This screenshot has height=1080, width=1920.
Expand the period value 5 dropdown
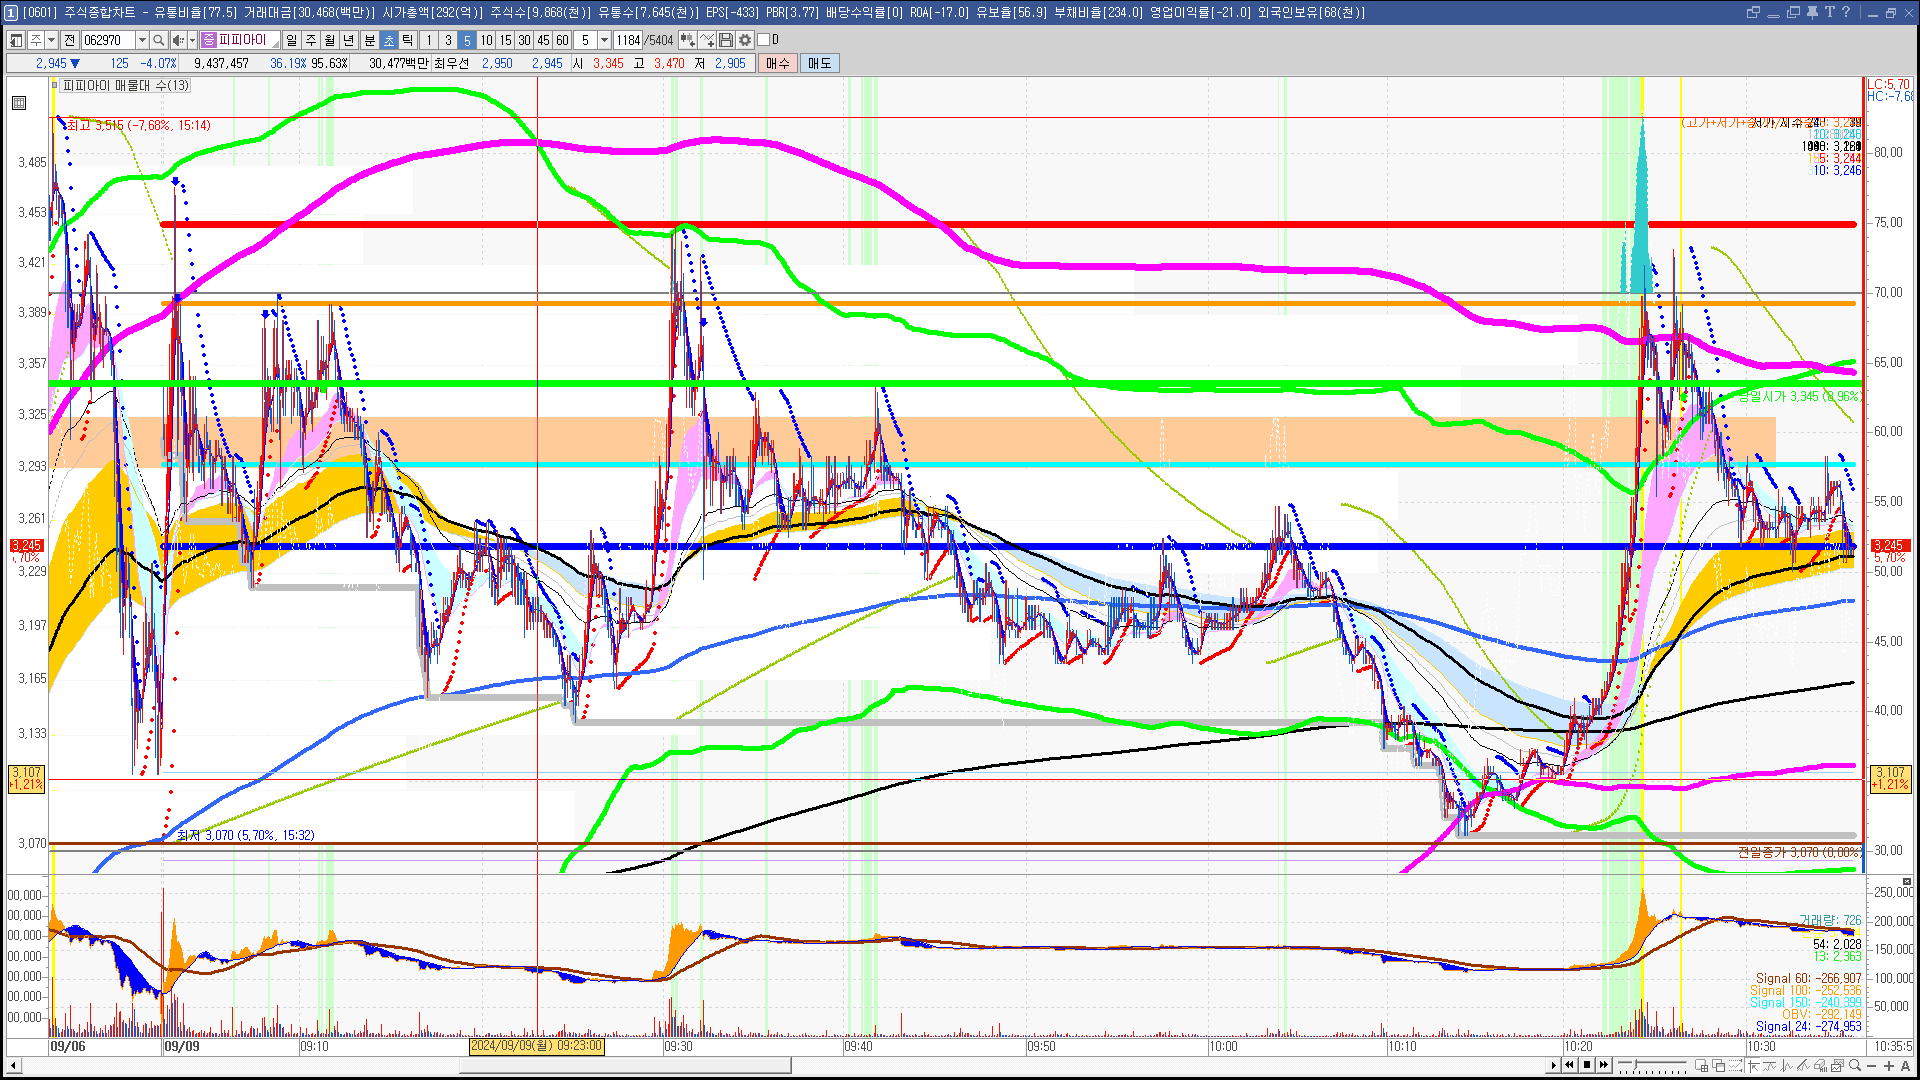click(x=604, y=40)
